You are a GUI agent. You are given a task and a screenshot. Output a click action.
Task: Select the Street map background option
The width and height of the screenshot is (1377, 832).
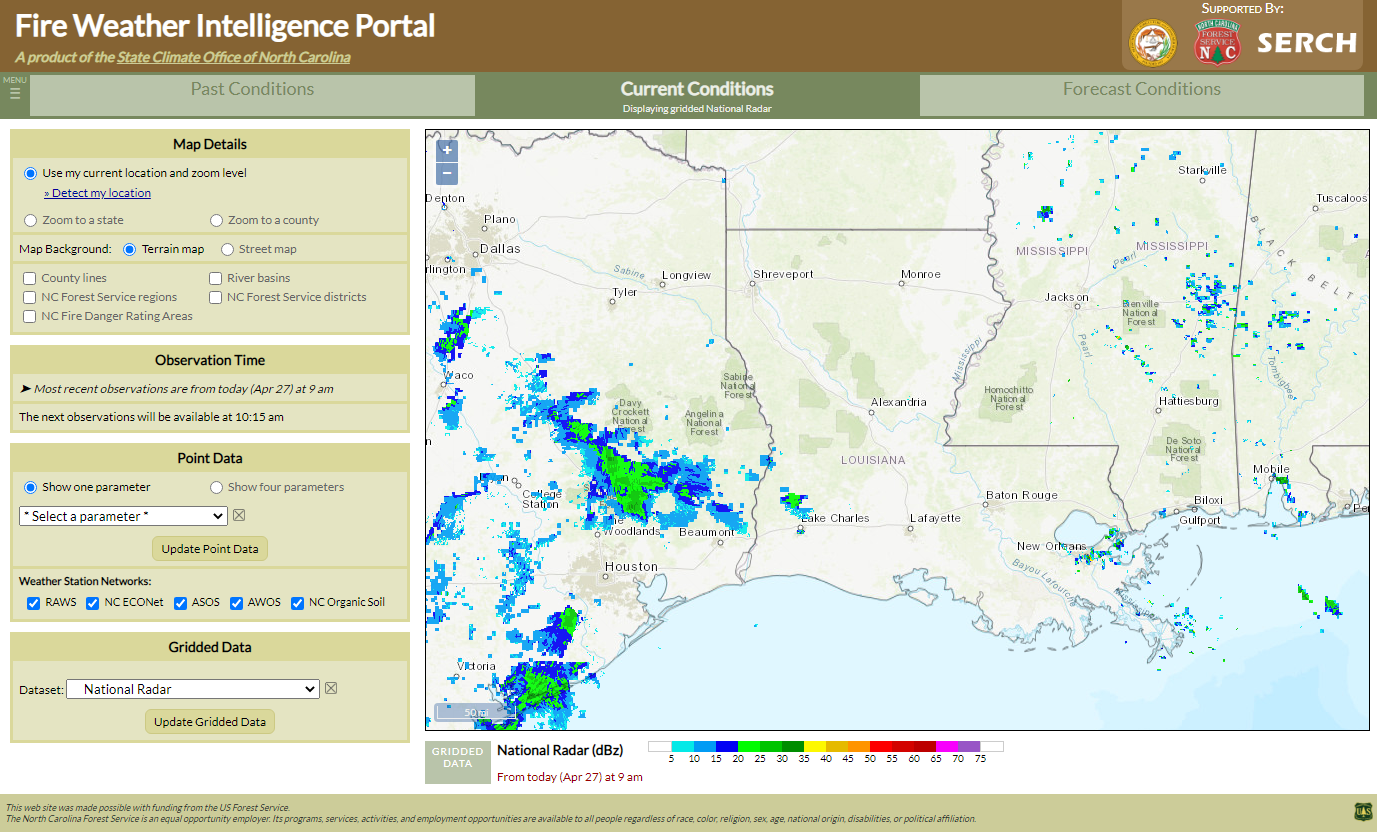[227, 248]
